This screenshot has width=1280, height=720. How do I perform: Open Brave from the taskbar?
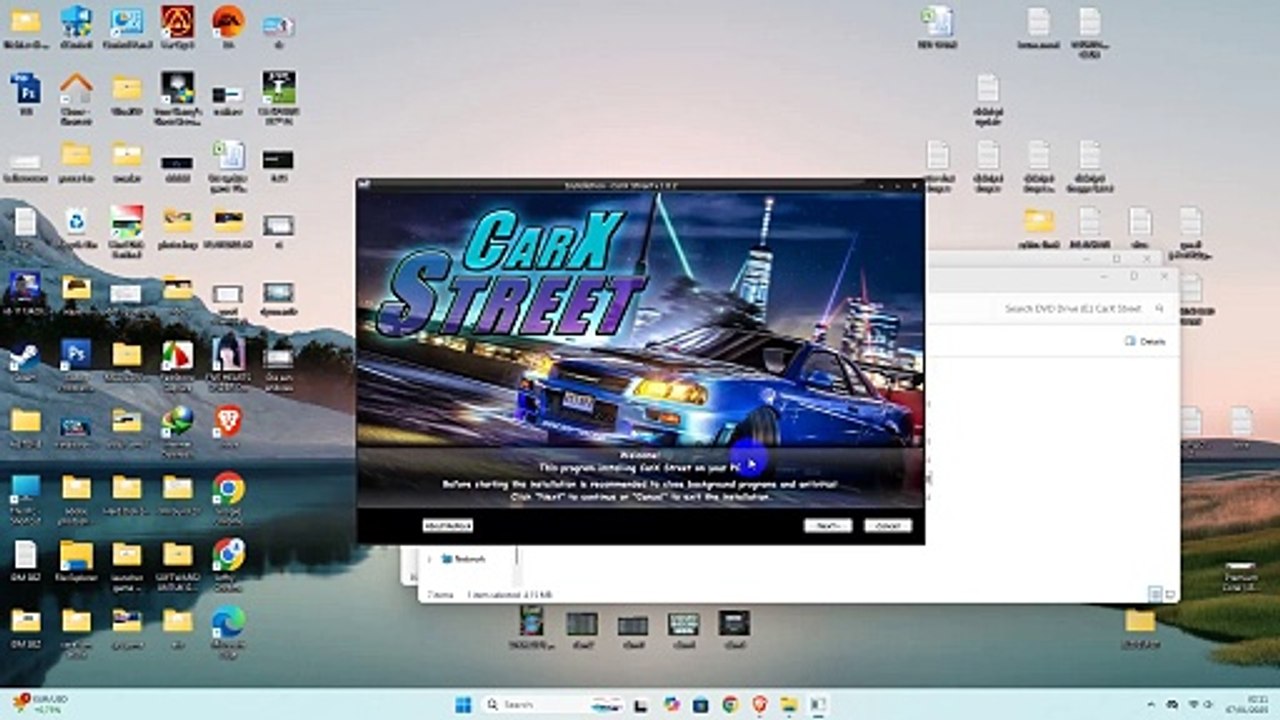[x=759, y=705]
